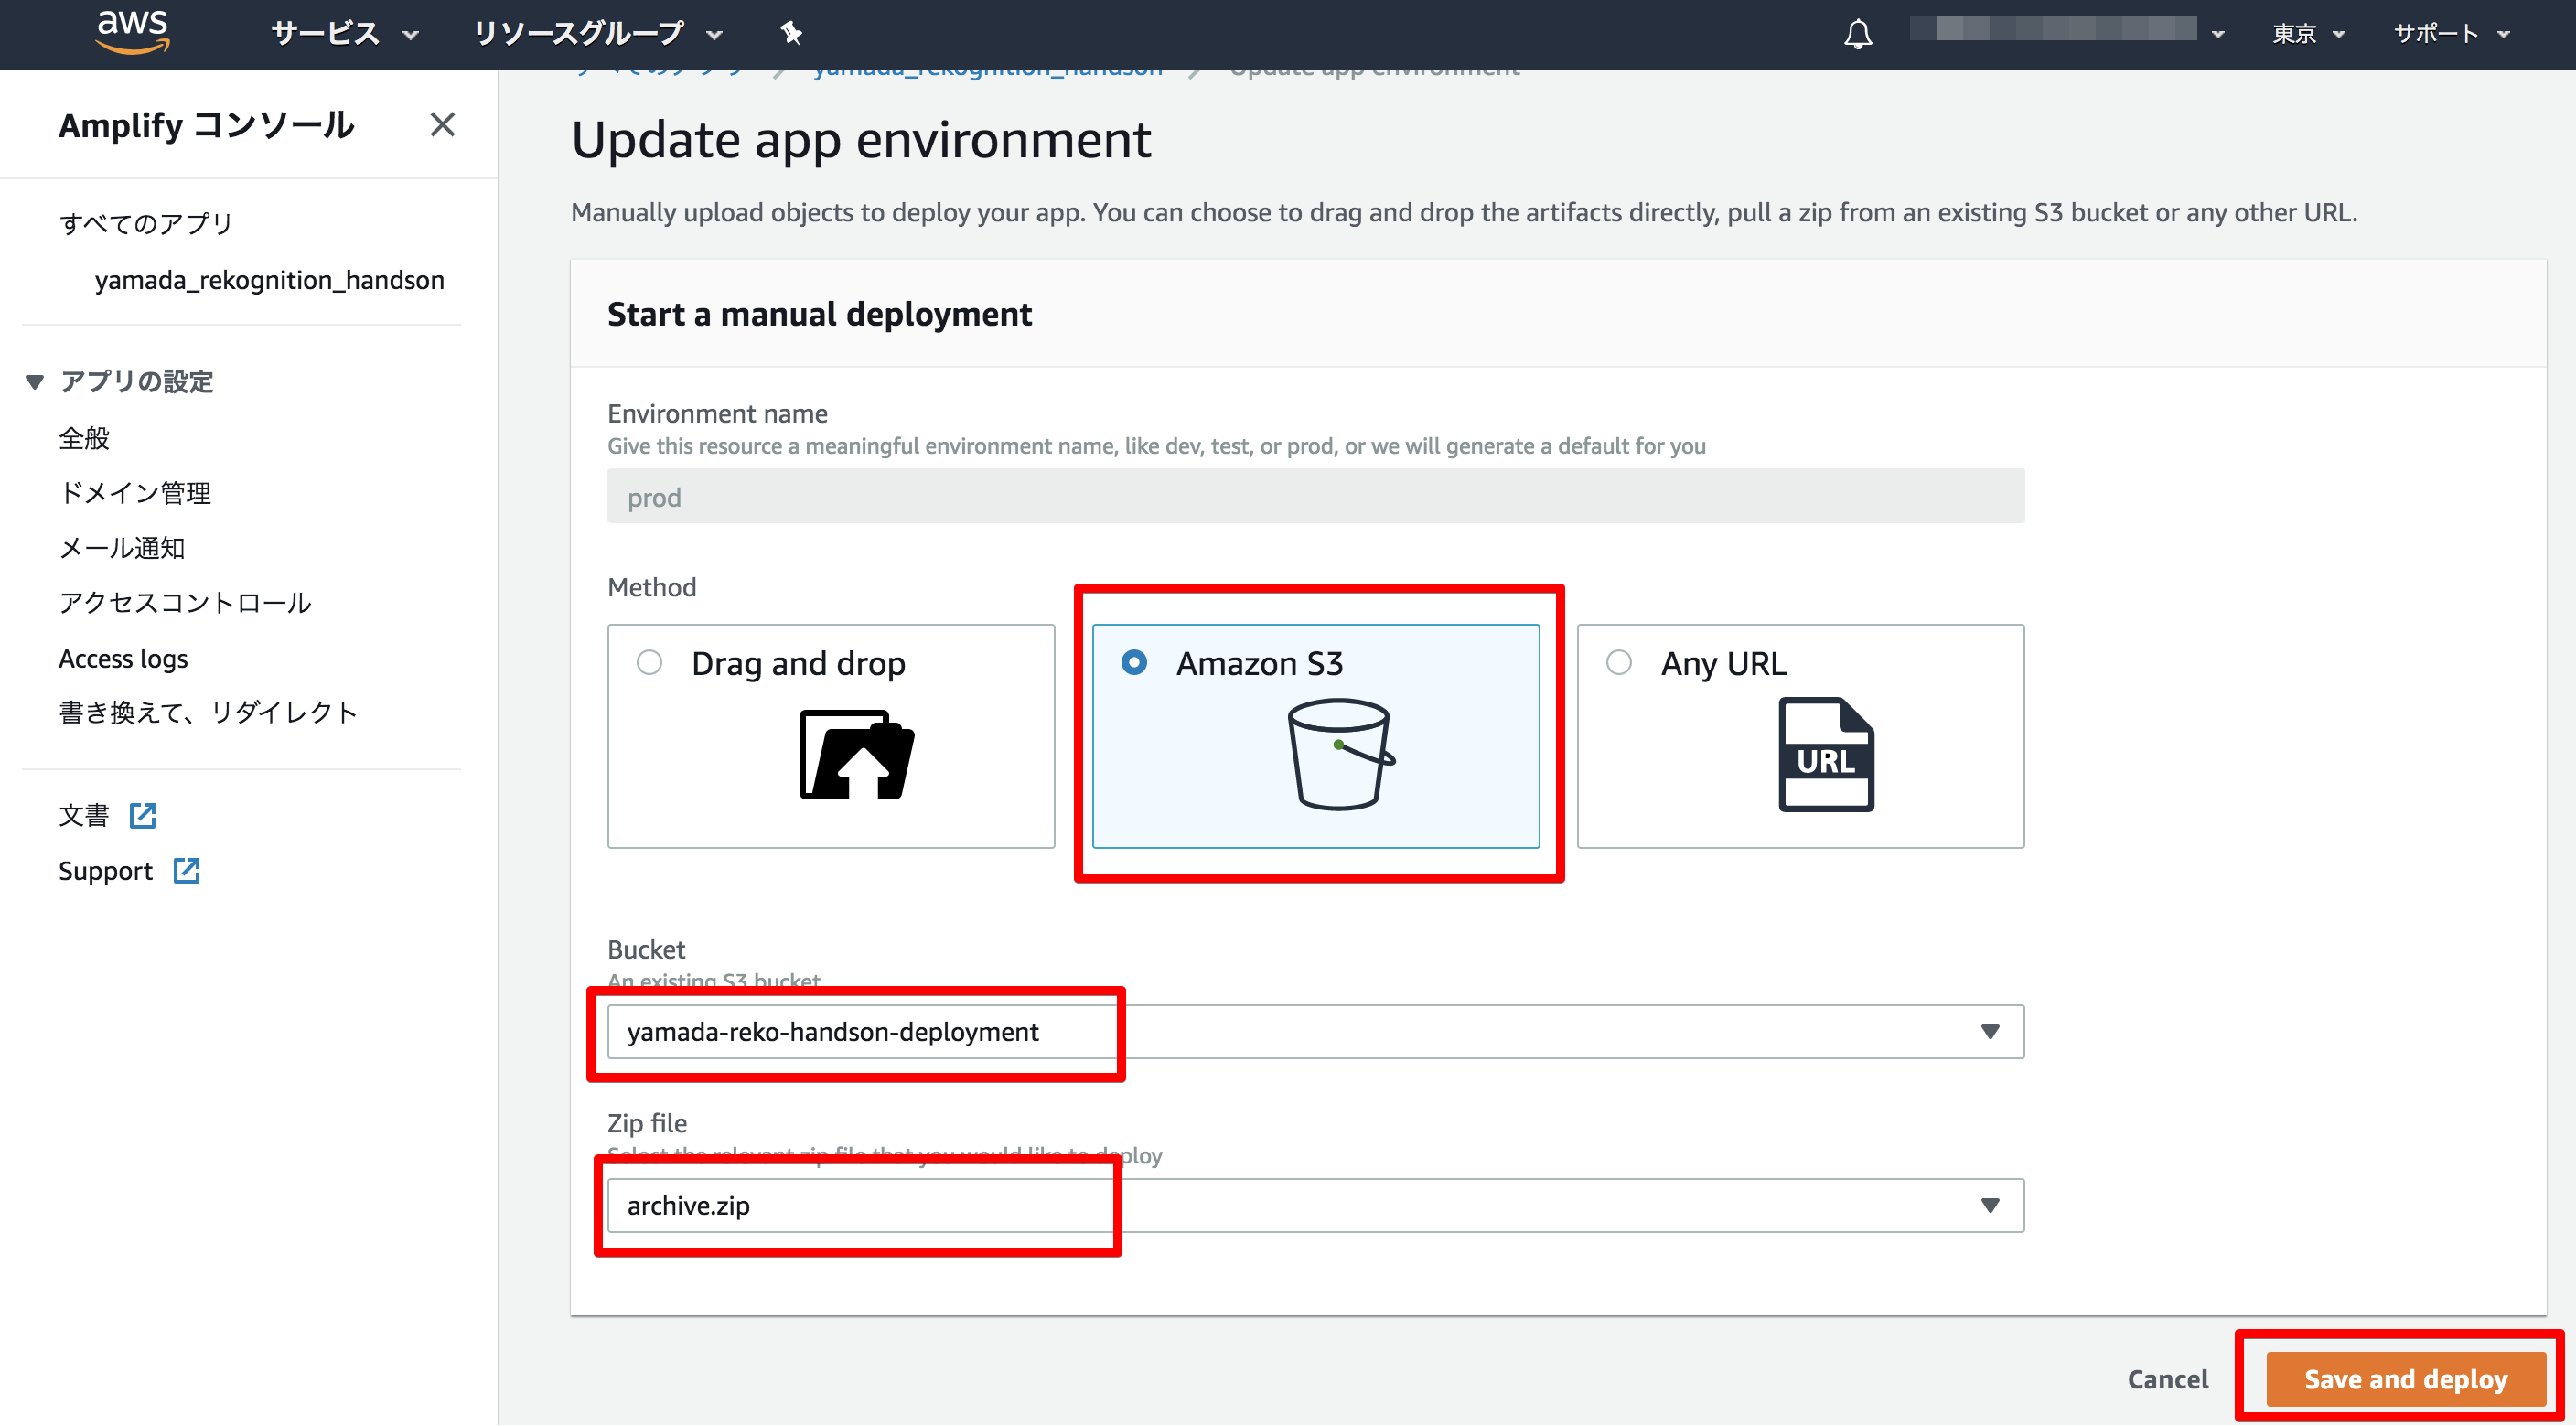The width and height of the screenshot is (2576, 1426).
Task: Click the Environment name prod field
Action: tap(1315, 497)
